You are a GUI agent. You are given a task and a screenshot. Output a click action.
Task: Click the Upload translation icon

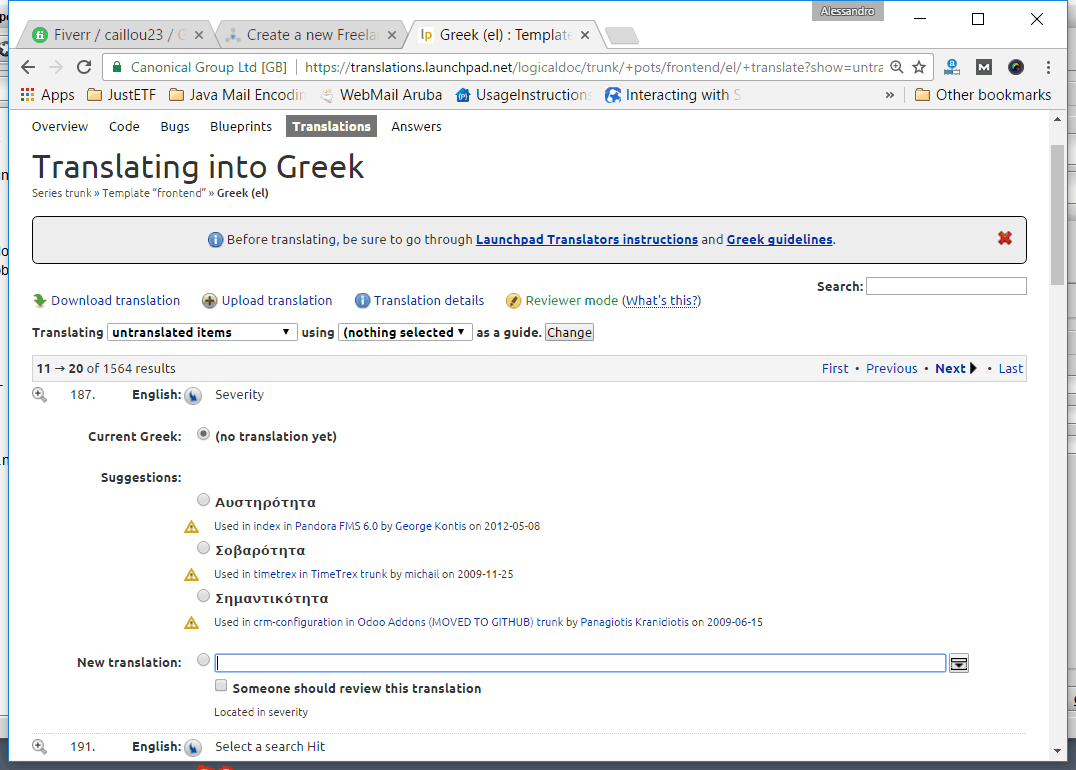point(210,301)
